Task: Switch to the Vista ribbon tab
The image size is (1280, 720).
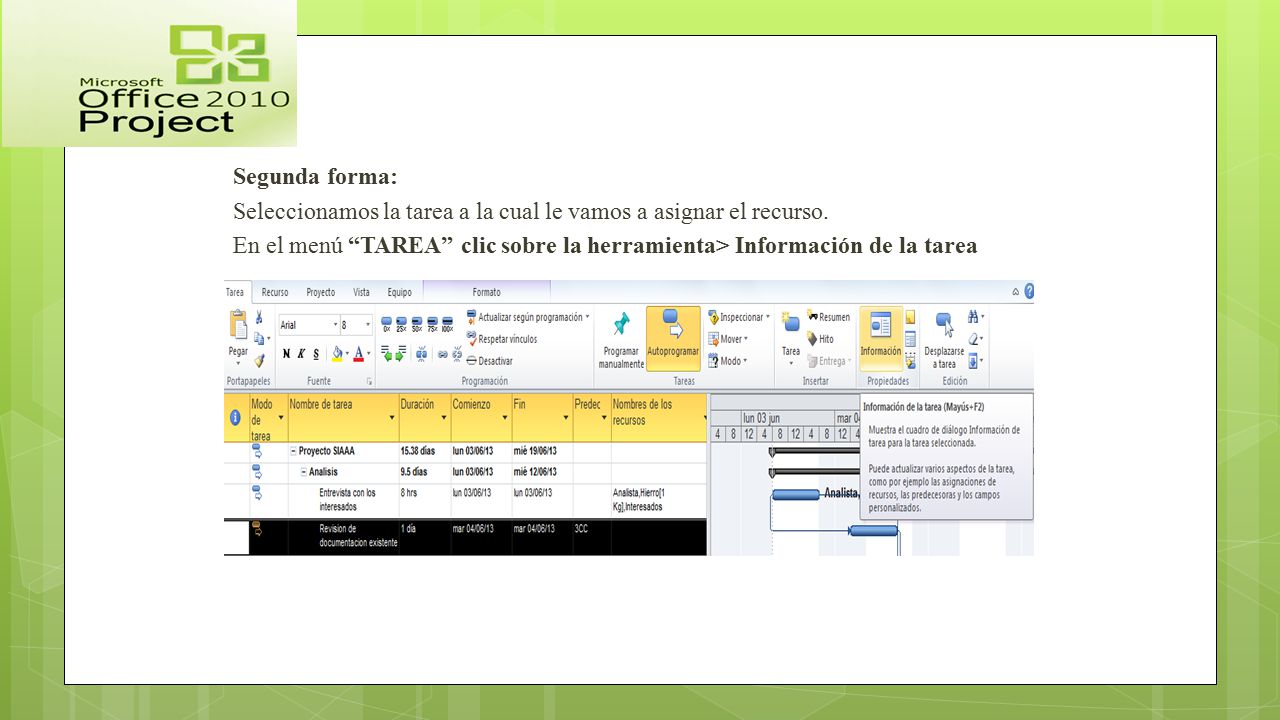Action: (361, 292)
